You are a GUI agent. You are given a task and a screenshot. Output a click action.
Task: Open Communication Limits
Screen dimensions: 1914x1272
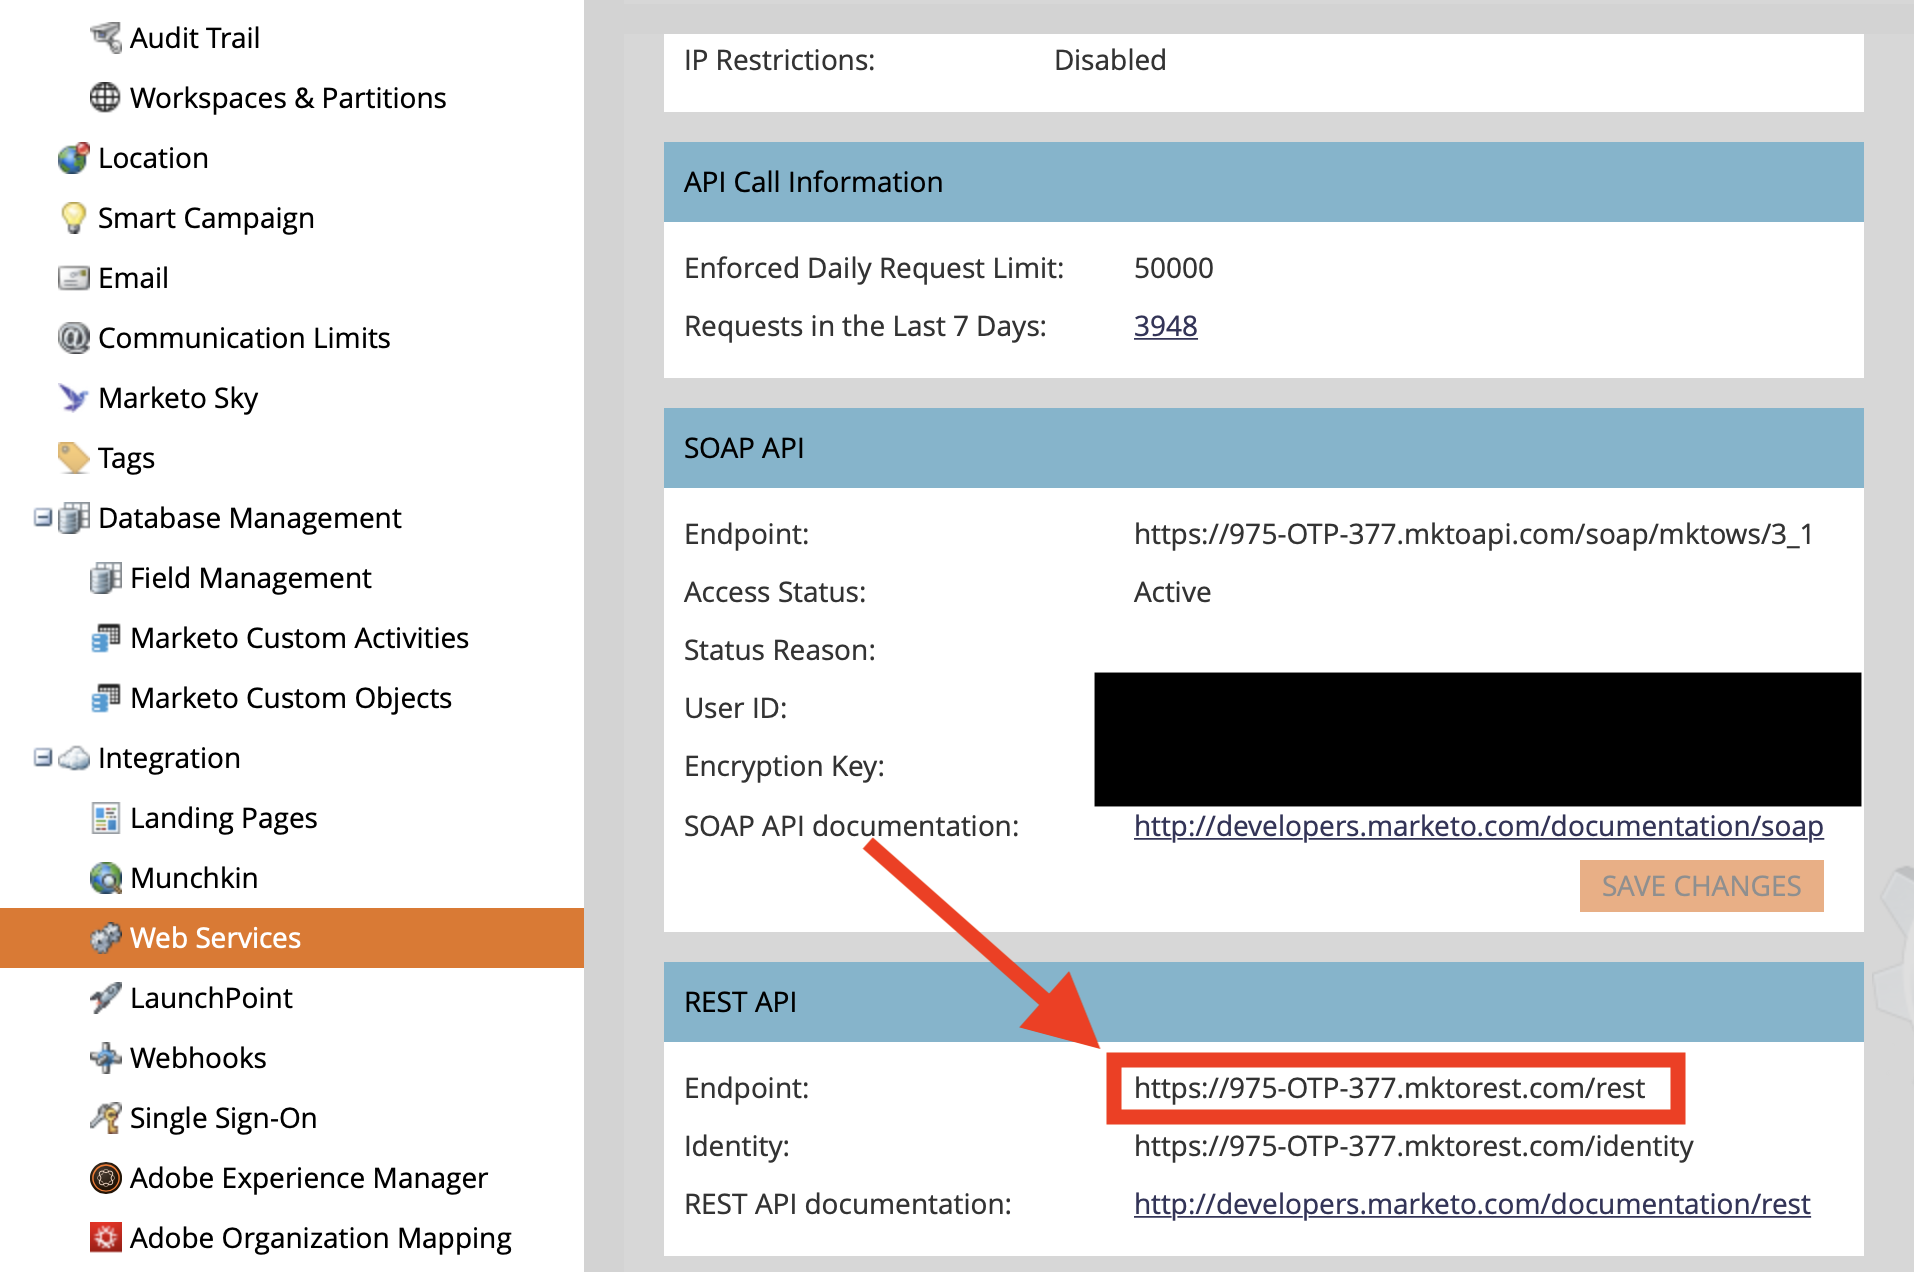(x=244, y=338)
